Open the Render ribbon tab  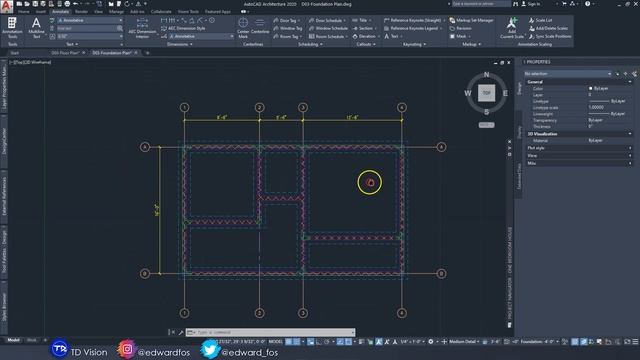tap(81, 12)
